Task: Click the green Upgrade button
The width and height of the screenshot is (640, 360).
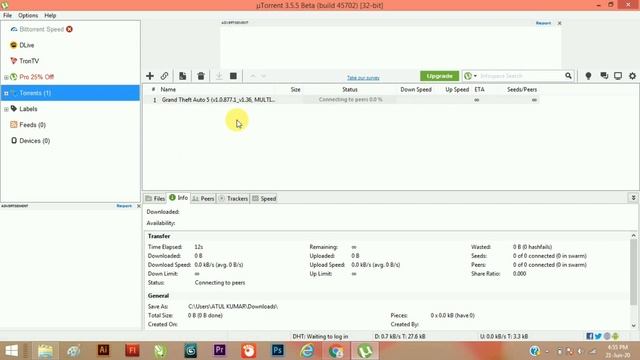Action: [x=439, y=76]
